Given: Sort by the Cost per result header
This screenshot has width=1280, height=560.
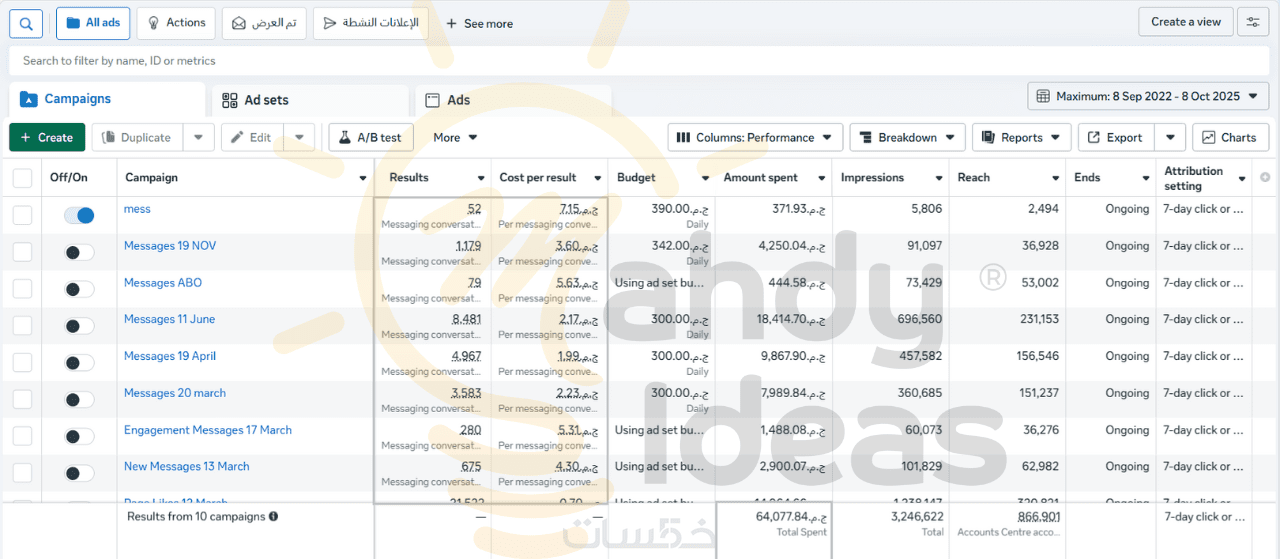Looking at the screenshot, I should pyautogui.click(x=538, y=178).
